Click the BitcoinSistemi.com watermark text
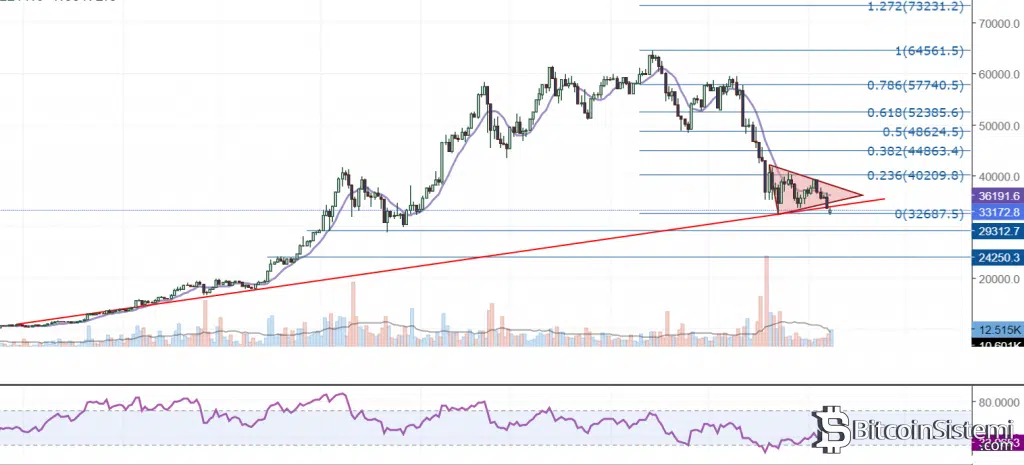The width and height of the screenshot is (1024, 465). click(910, 431)
